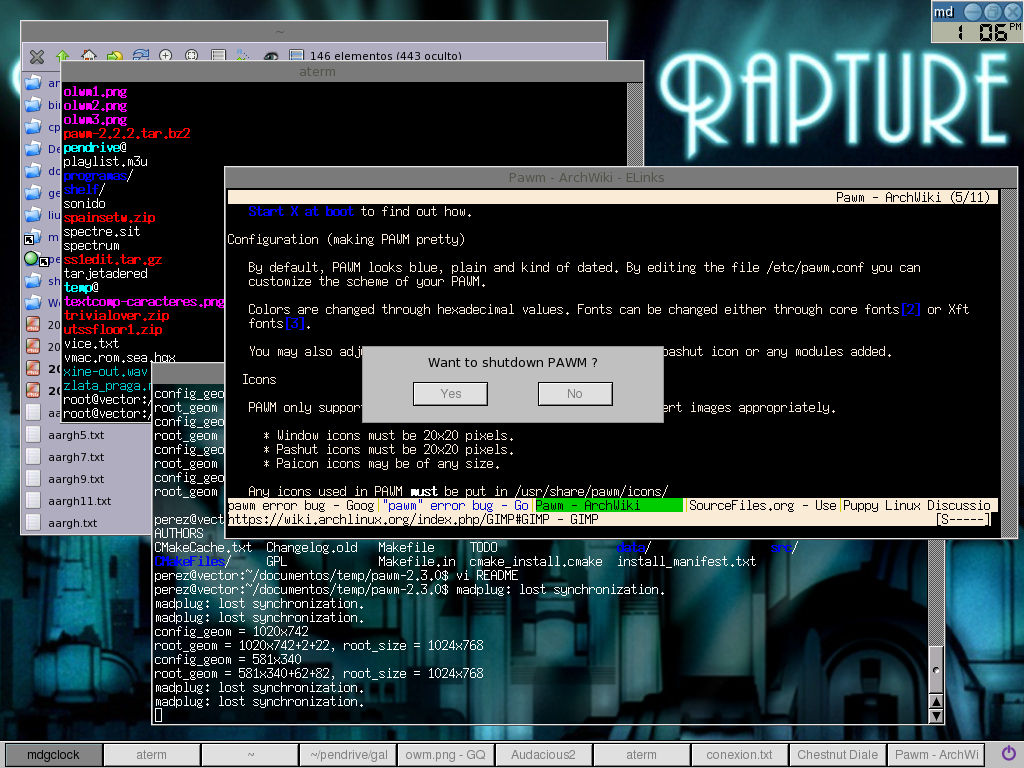Switch to details list view icon
The height and width of the screenshot is (768, 1024).
(218, 56)
